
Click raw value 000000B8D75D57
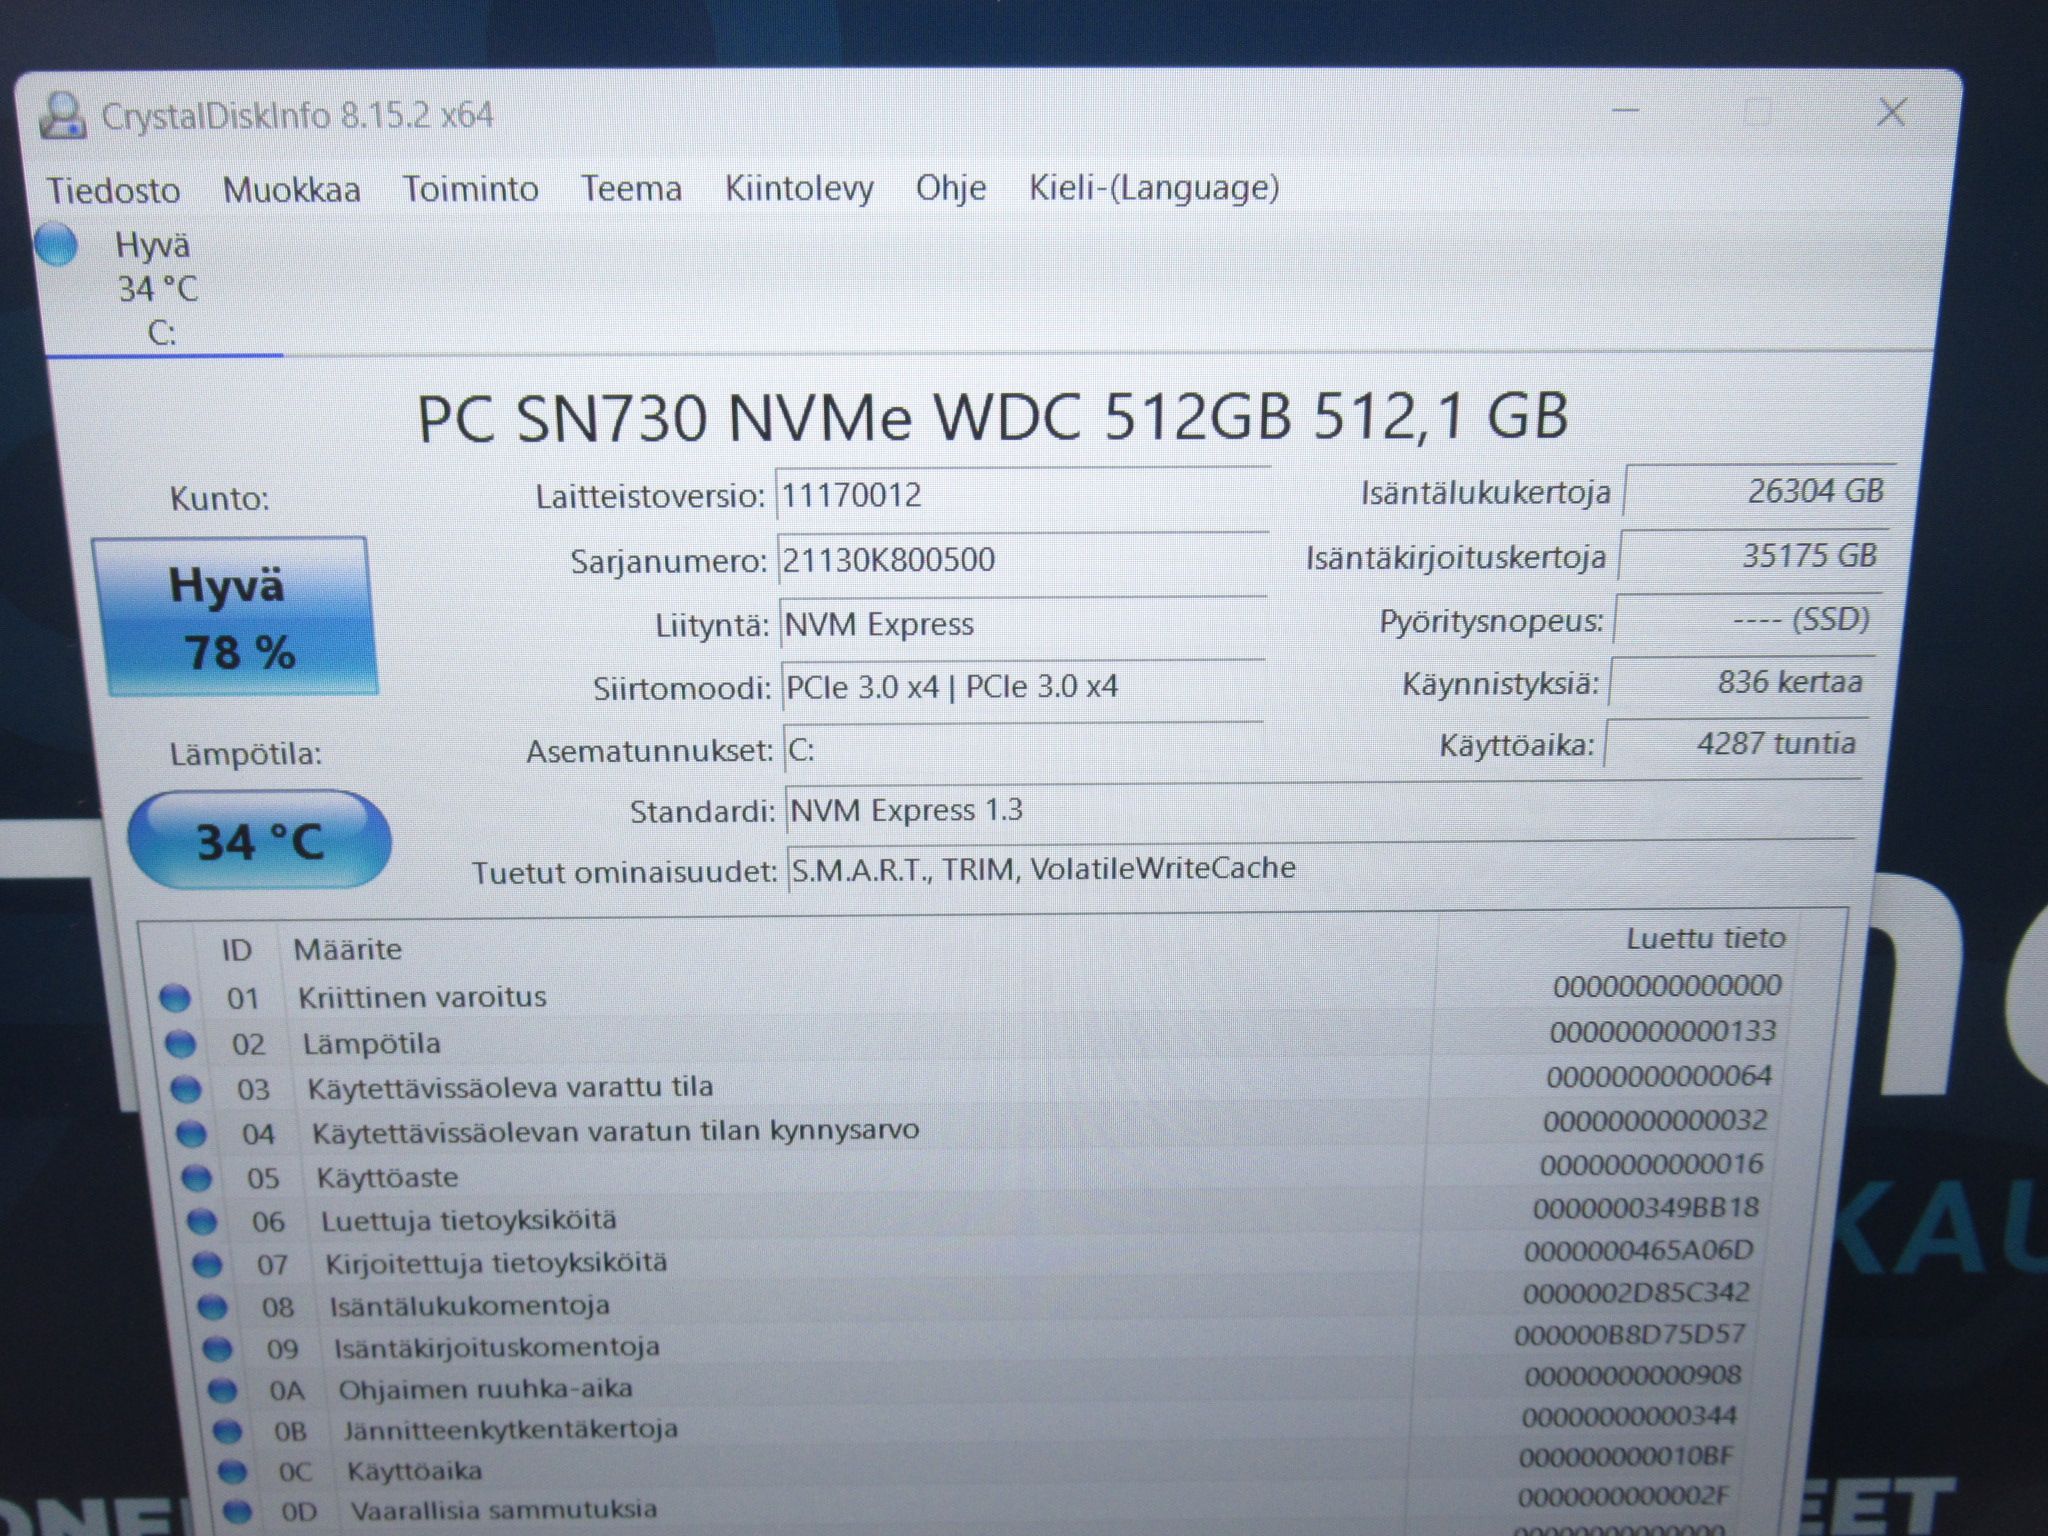(x=1629, y=1335)
